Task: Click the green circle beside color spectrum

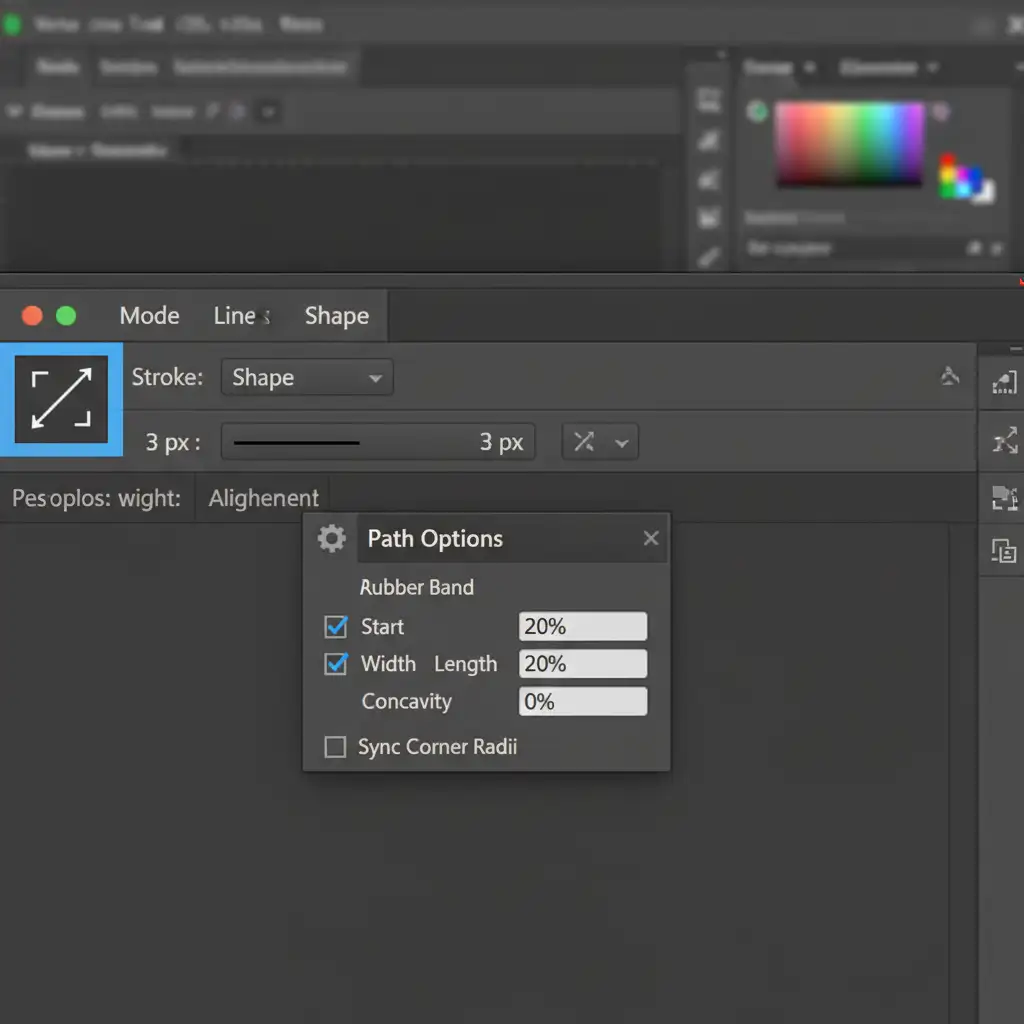Action: 758,112
